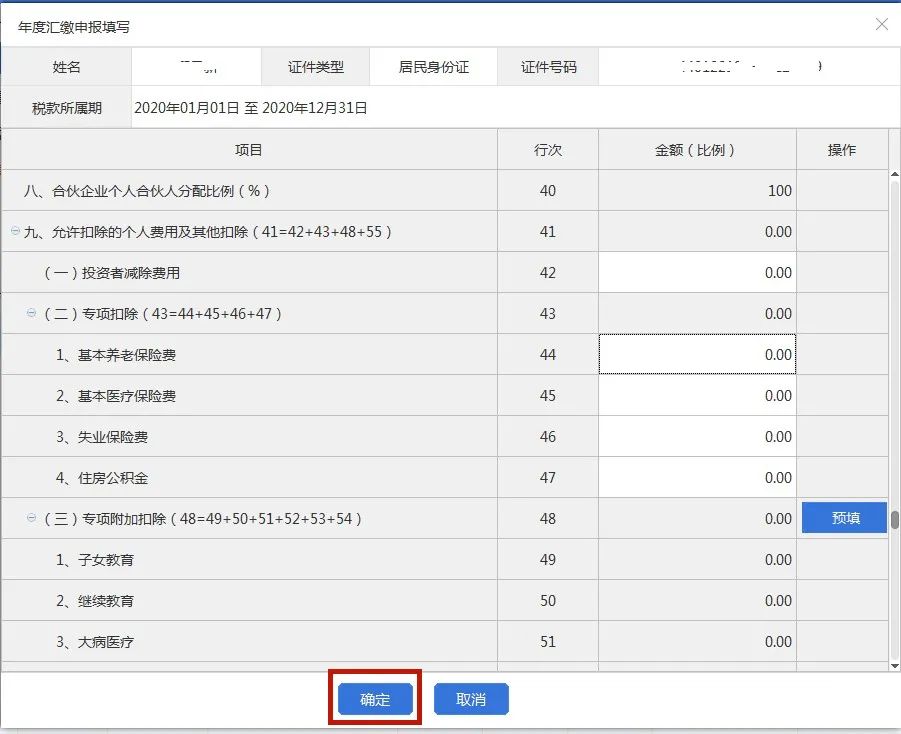
Task: Click the 证件类型 label
Action: click(315, 67)
